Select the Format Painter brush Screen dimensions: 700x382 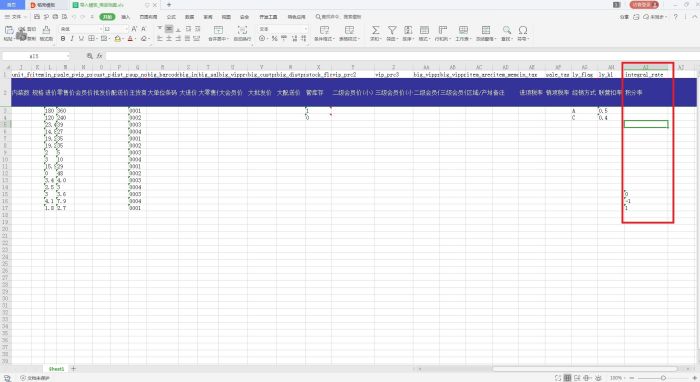pos(46,30)
